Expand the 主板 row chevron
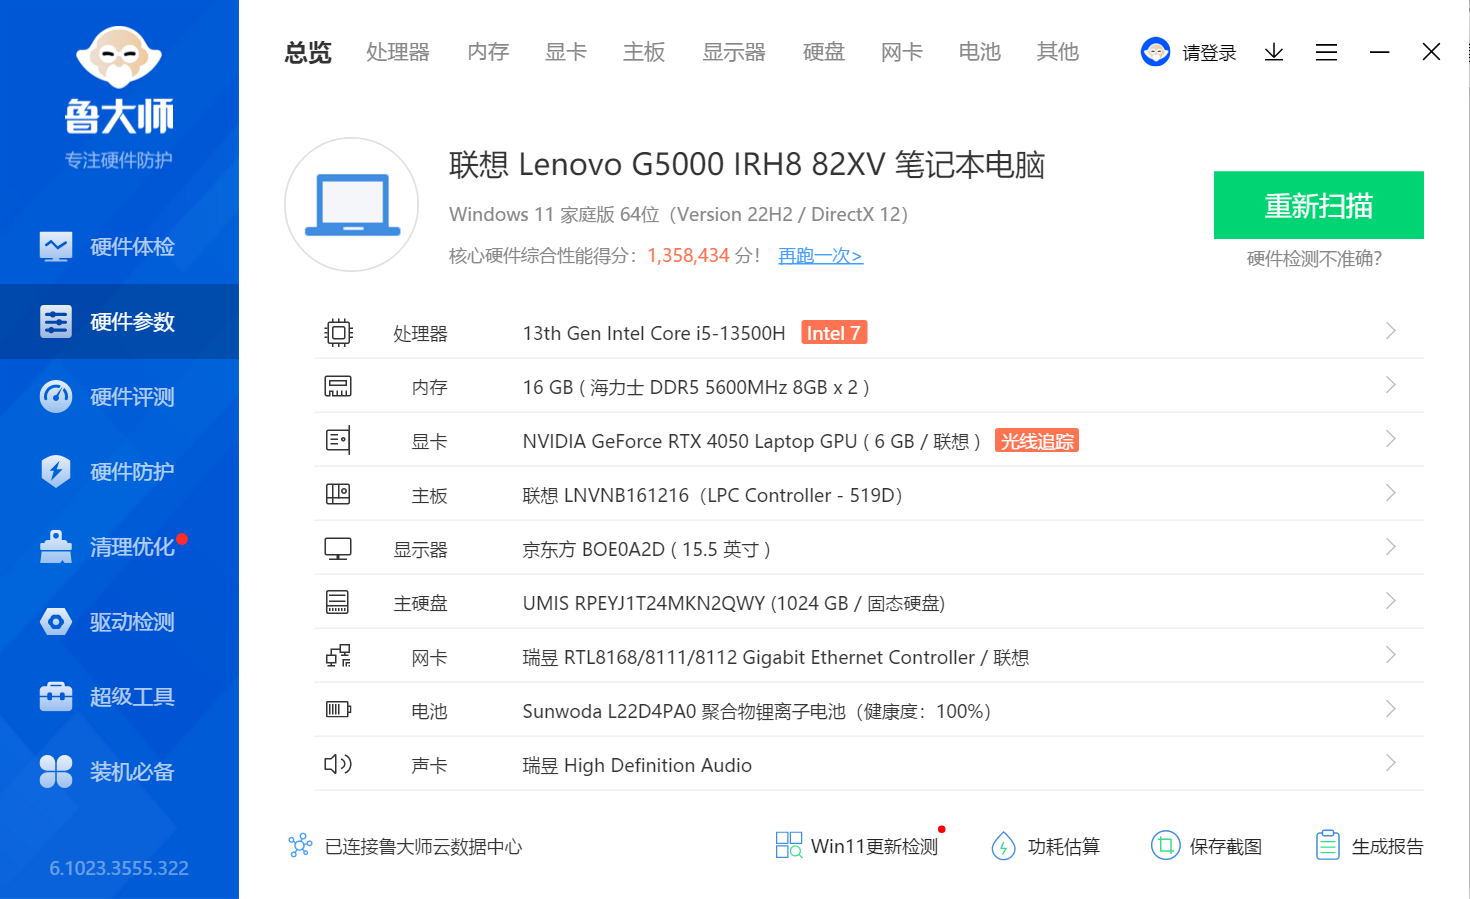1470x899 pixels. 1390,493
